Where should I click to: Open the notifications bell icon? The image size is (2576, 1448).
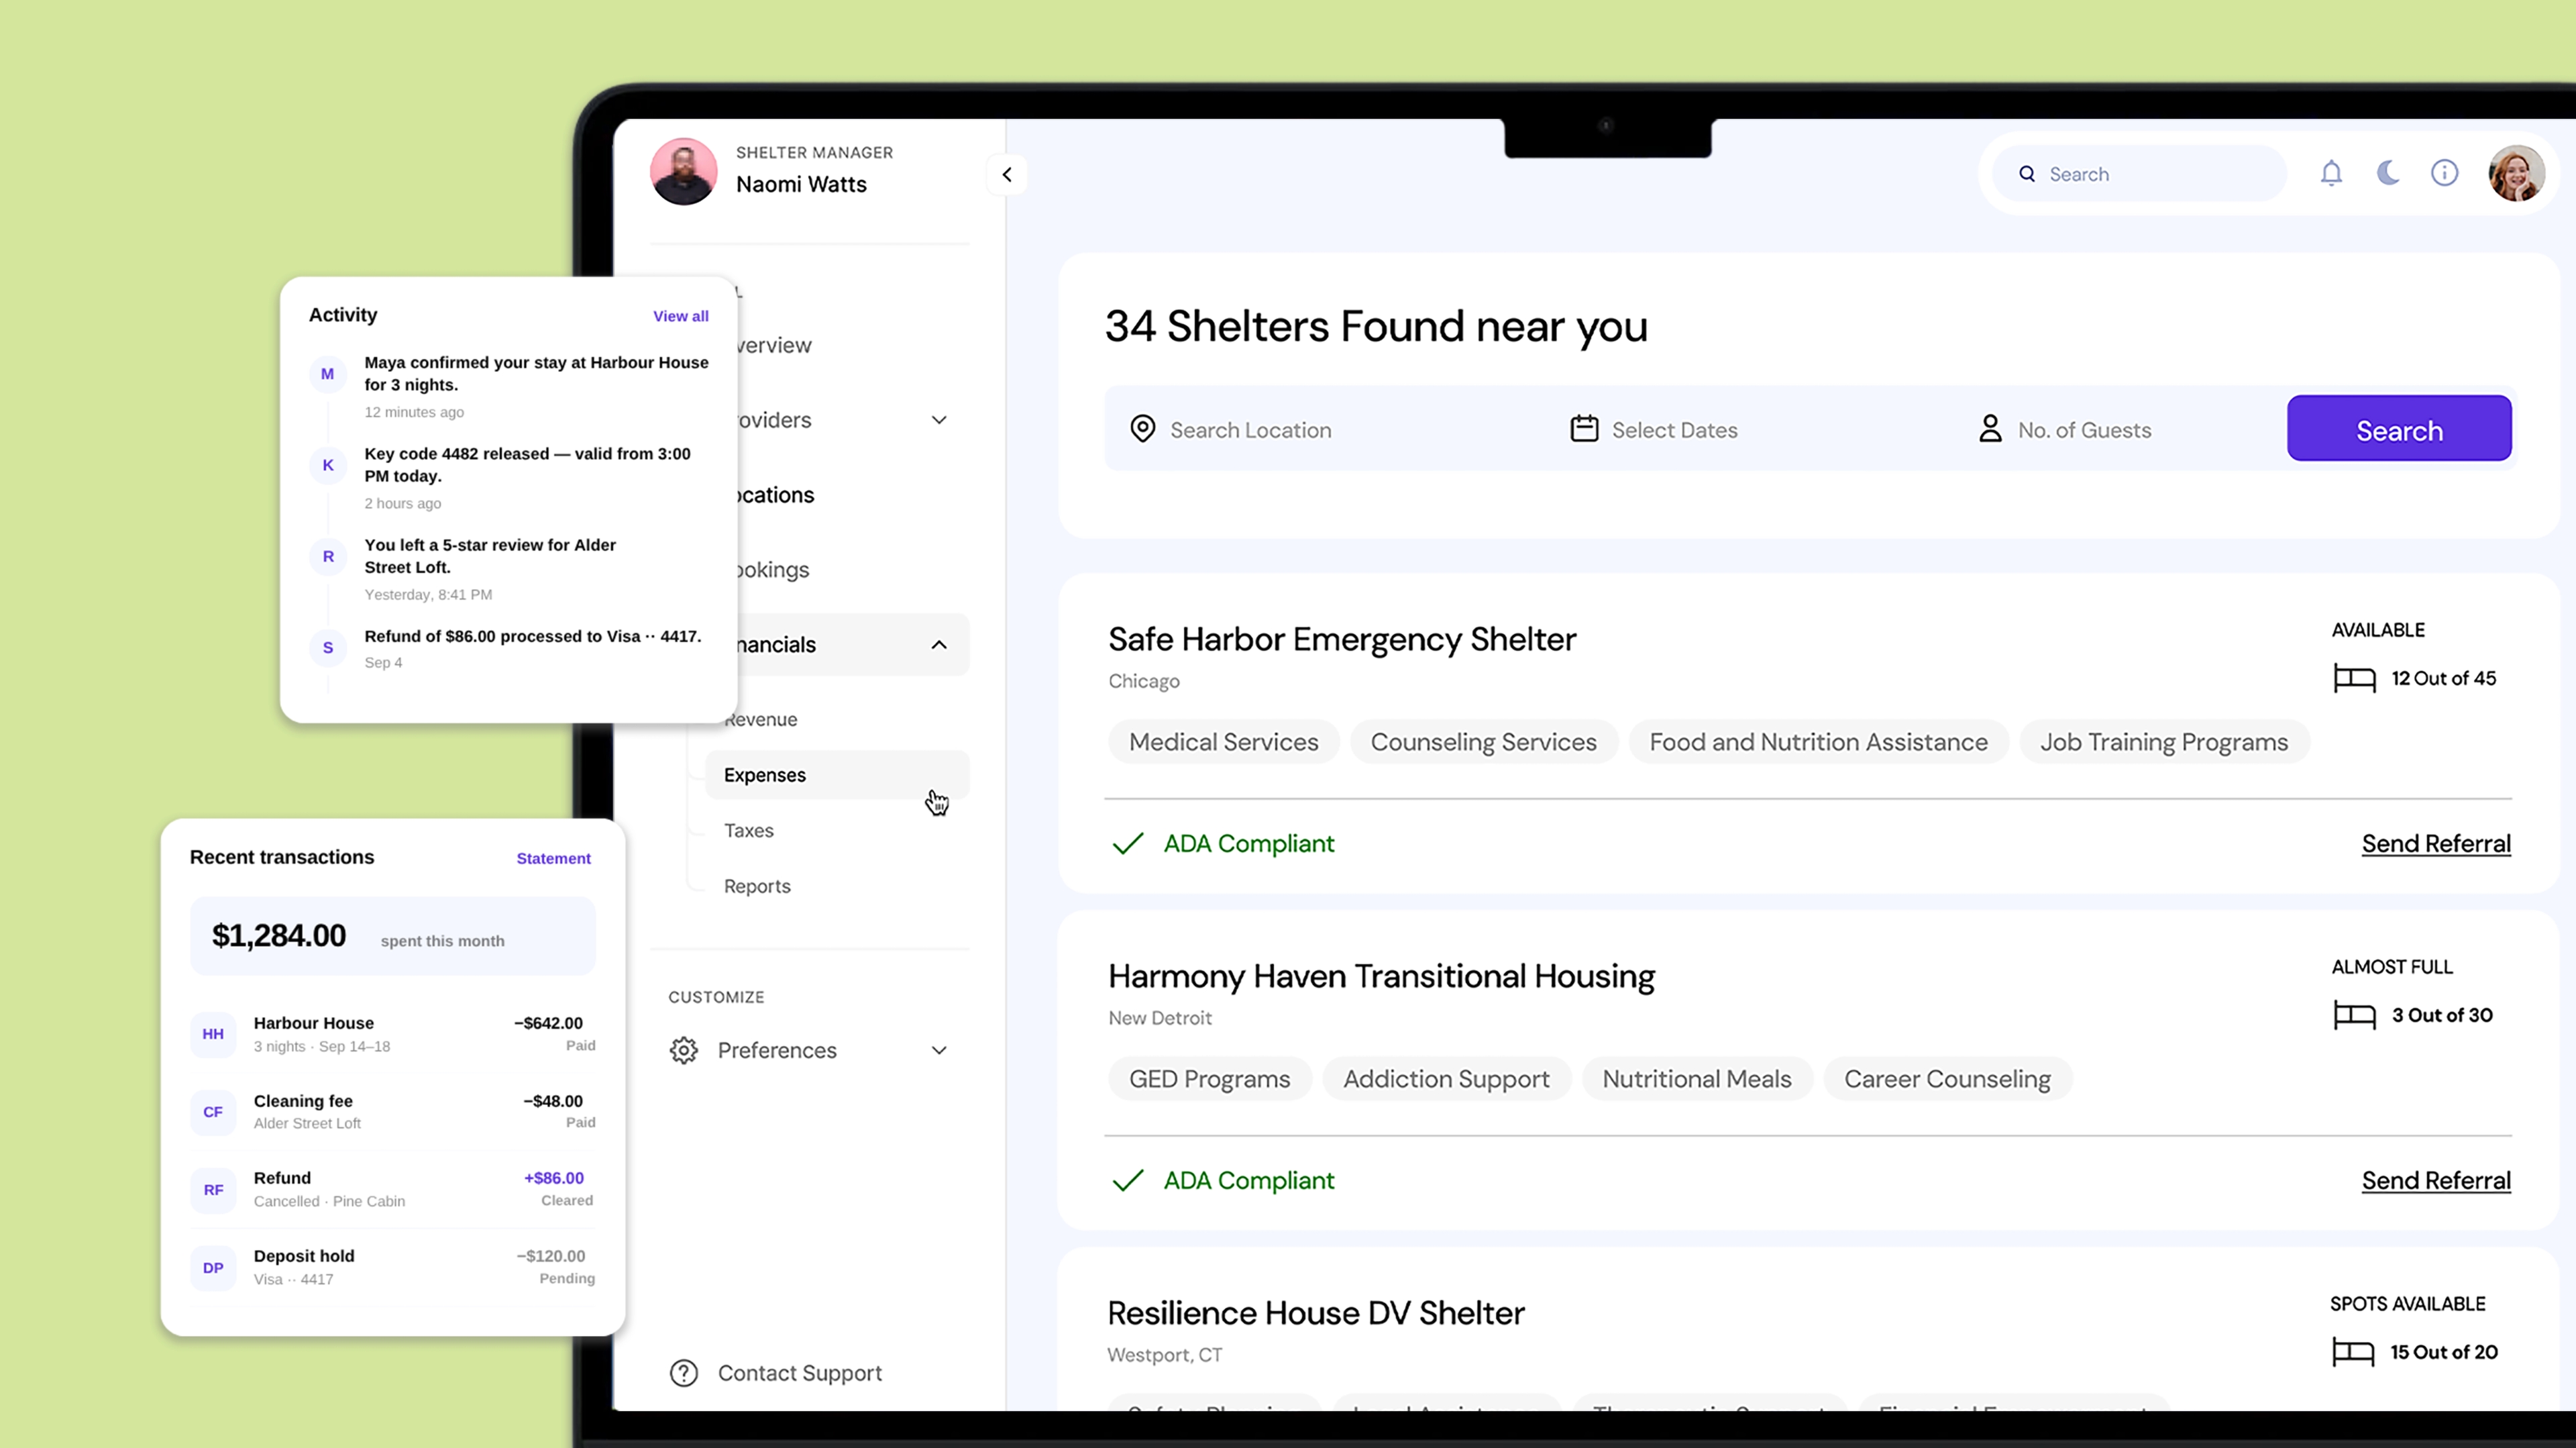(x=2331, y=174)
